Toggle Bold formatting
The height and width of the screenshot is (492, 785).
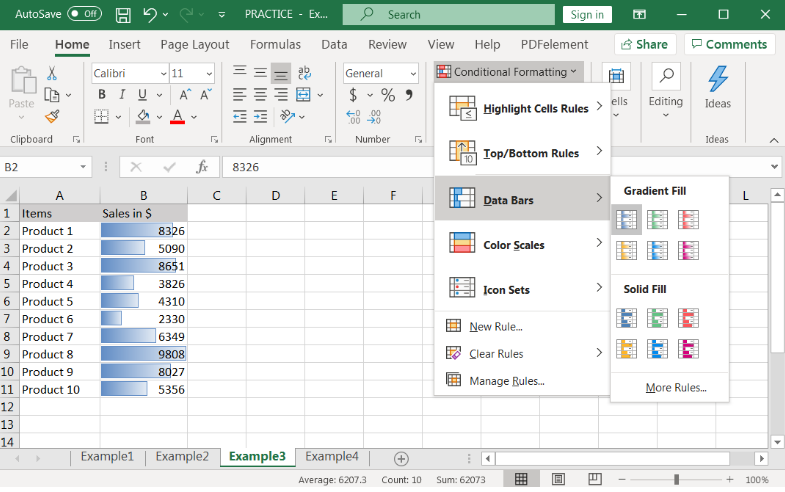[102, 95]
